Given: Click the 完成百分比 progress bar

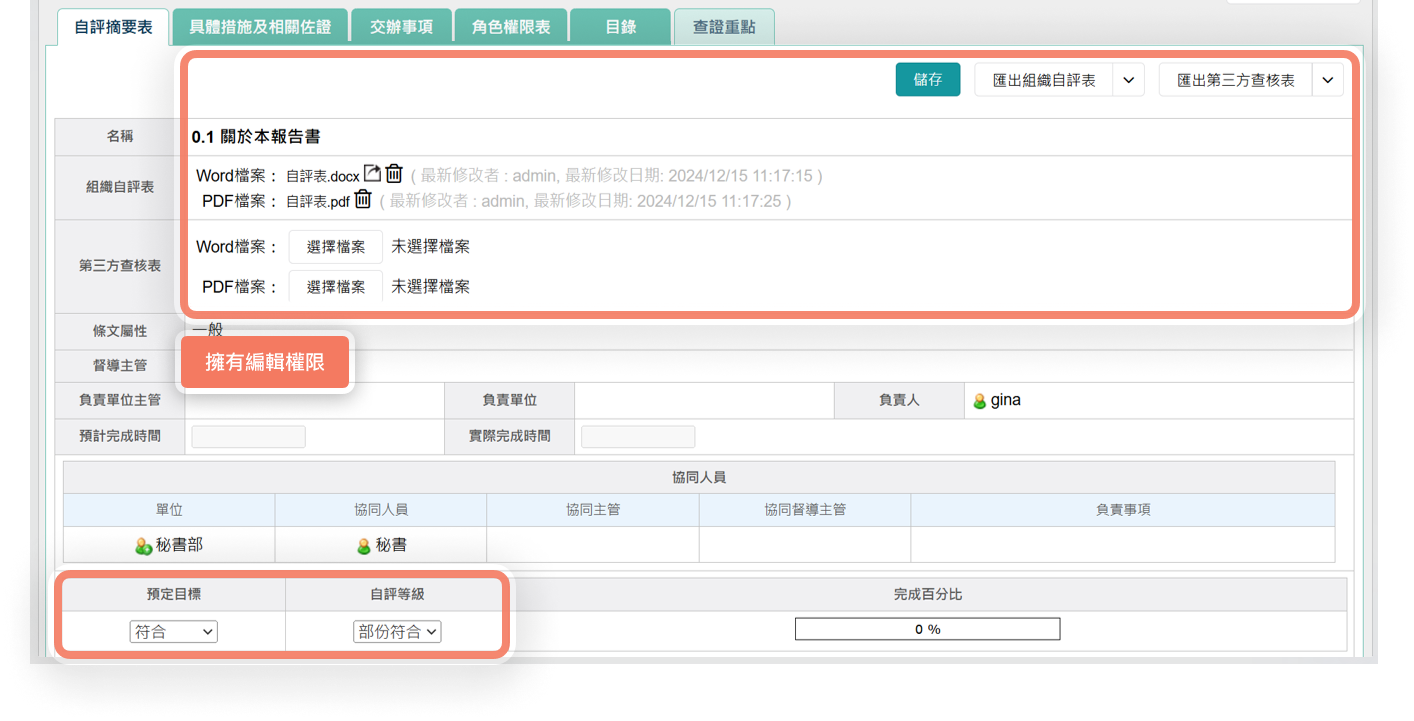Looking at the screenshot, I should (927, 629).
